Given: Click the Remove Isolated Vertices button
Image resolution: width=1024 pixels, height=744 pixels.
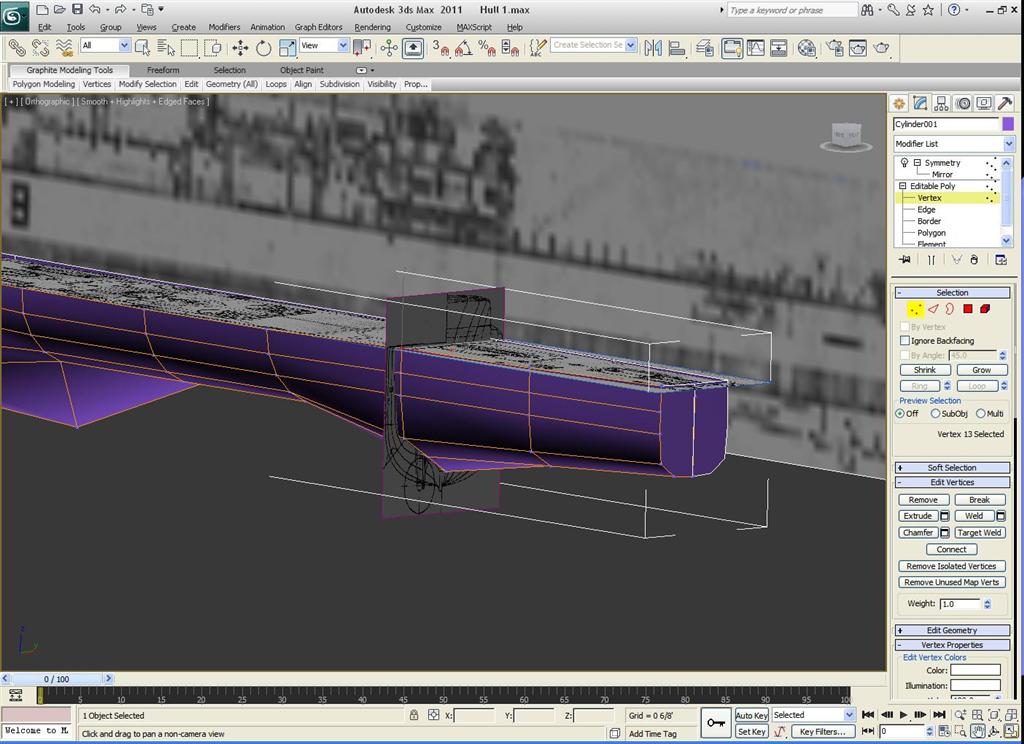Looking at the screenshot, I should click(x=952, y=566).
